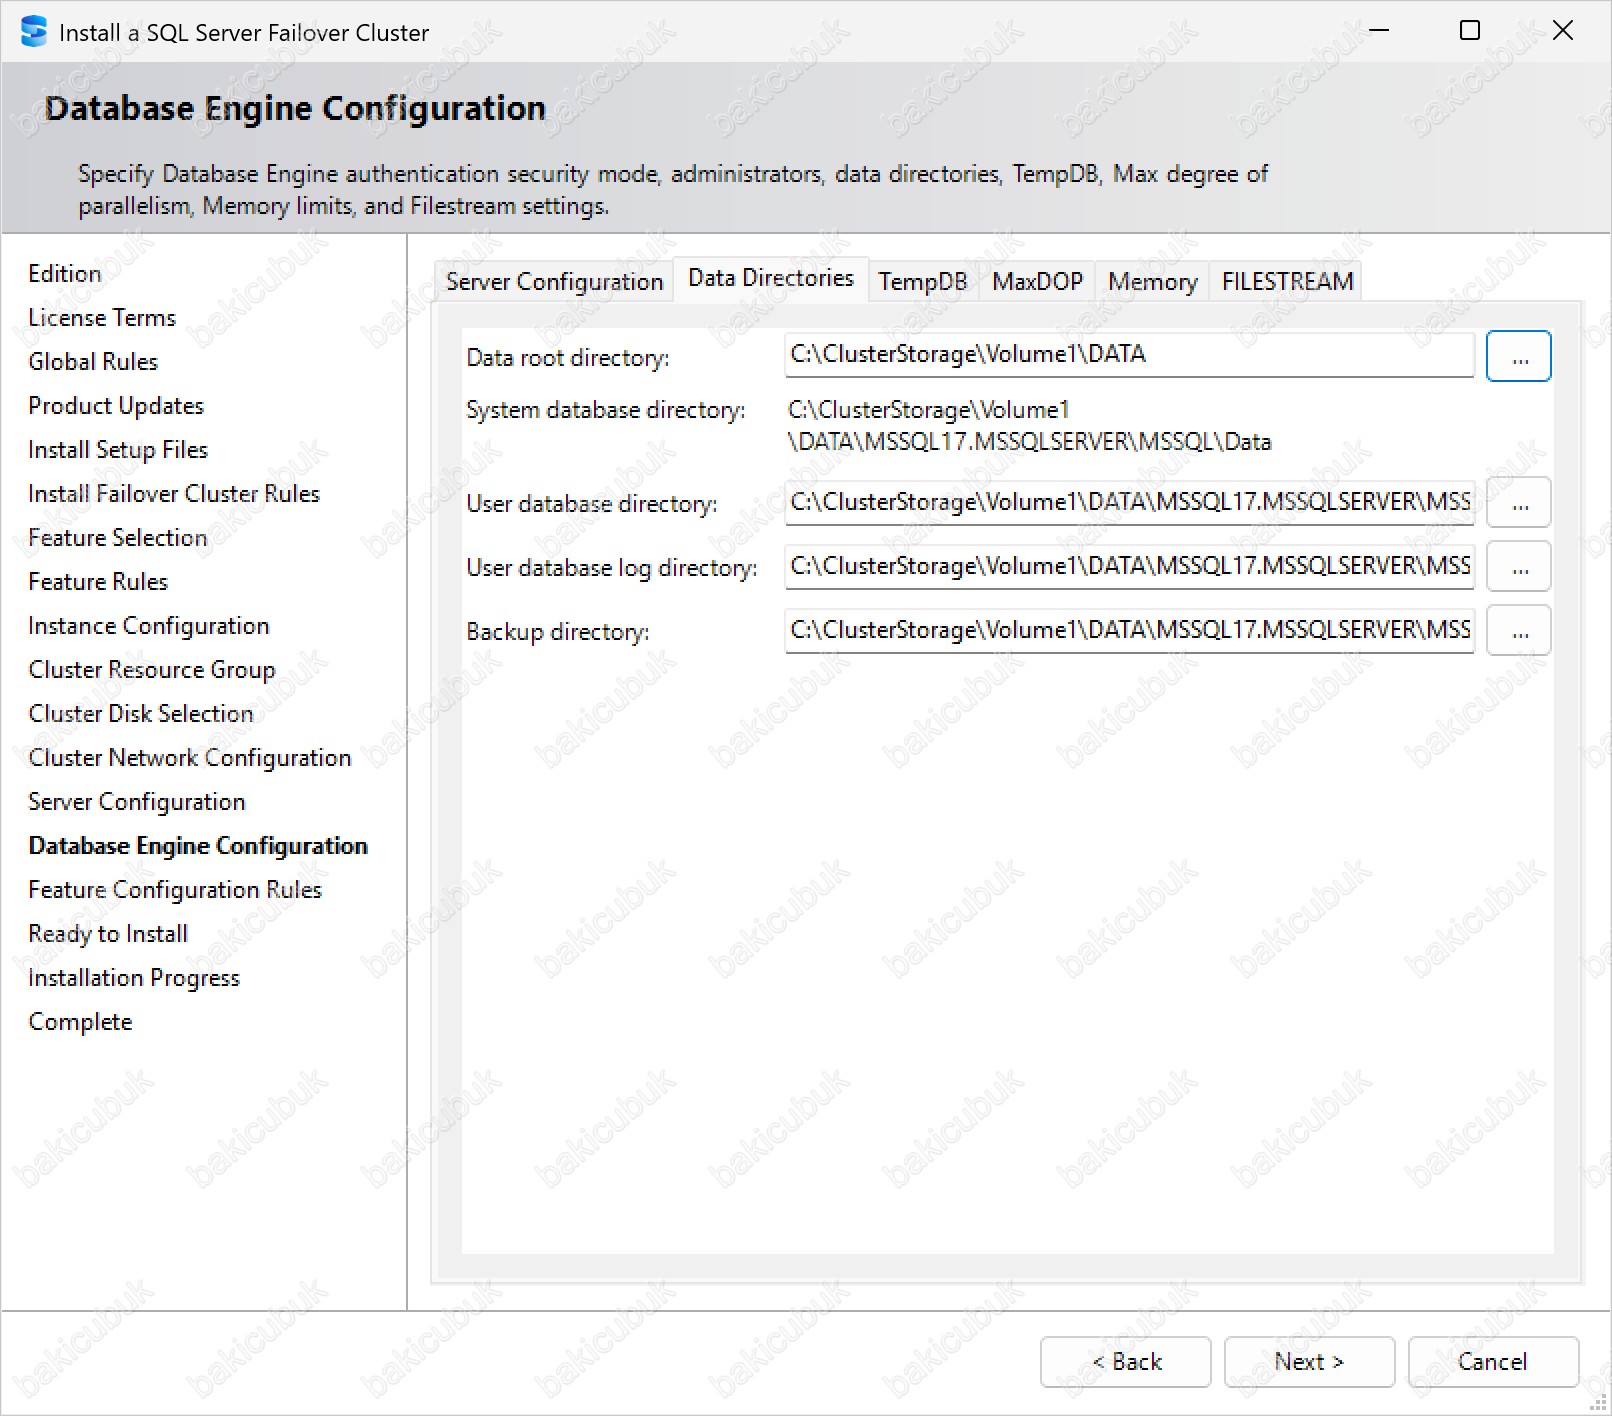Focus the User database log directory field
1612x1416 pixels.
click(x=1128, y=566)
